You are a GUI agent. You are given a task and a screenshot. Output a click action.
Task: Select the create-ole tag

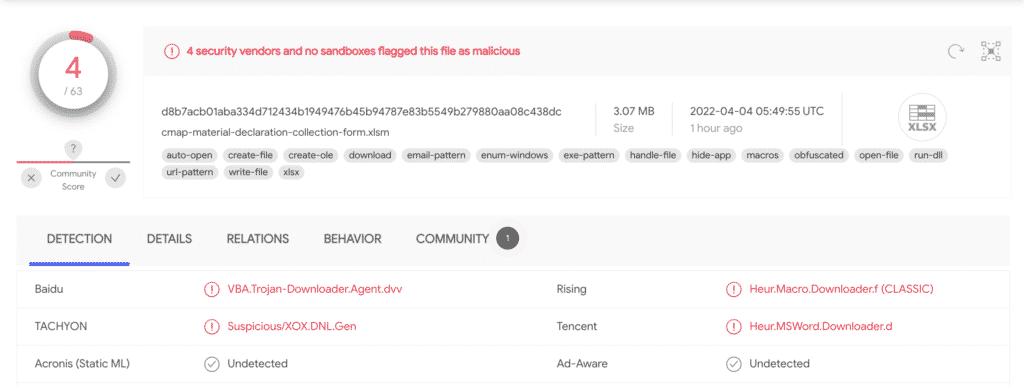(x=312, y=155)
